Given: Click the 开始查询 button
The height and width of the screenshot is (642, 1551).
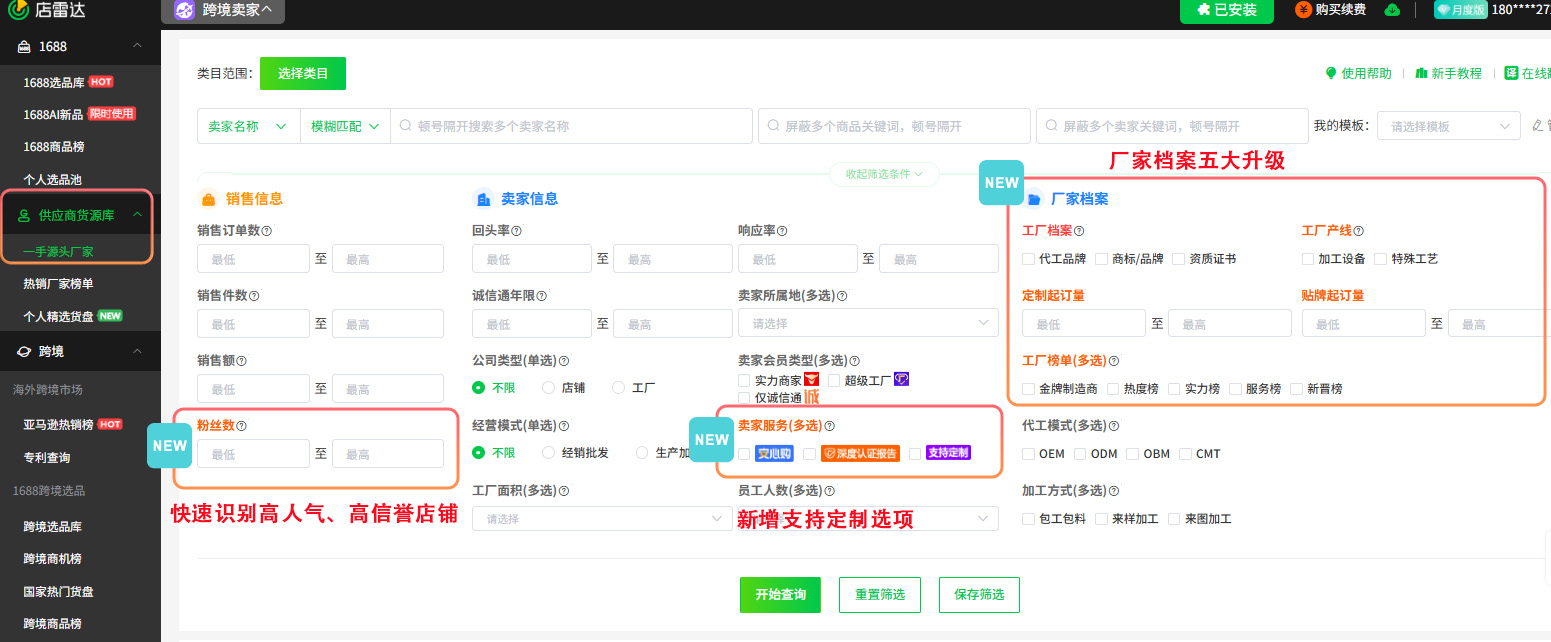Looking at the screenshot, I should coord(780,594).
